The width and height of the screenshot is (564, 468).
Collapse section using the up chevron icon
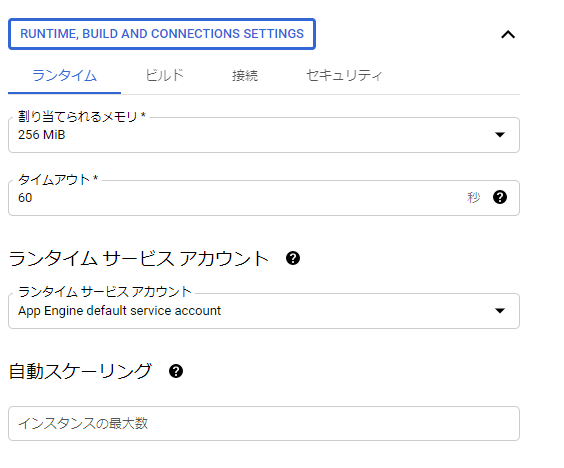coord(508,35)
